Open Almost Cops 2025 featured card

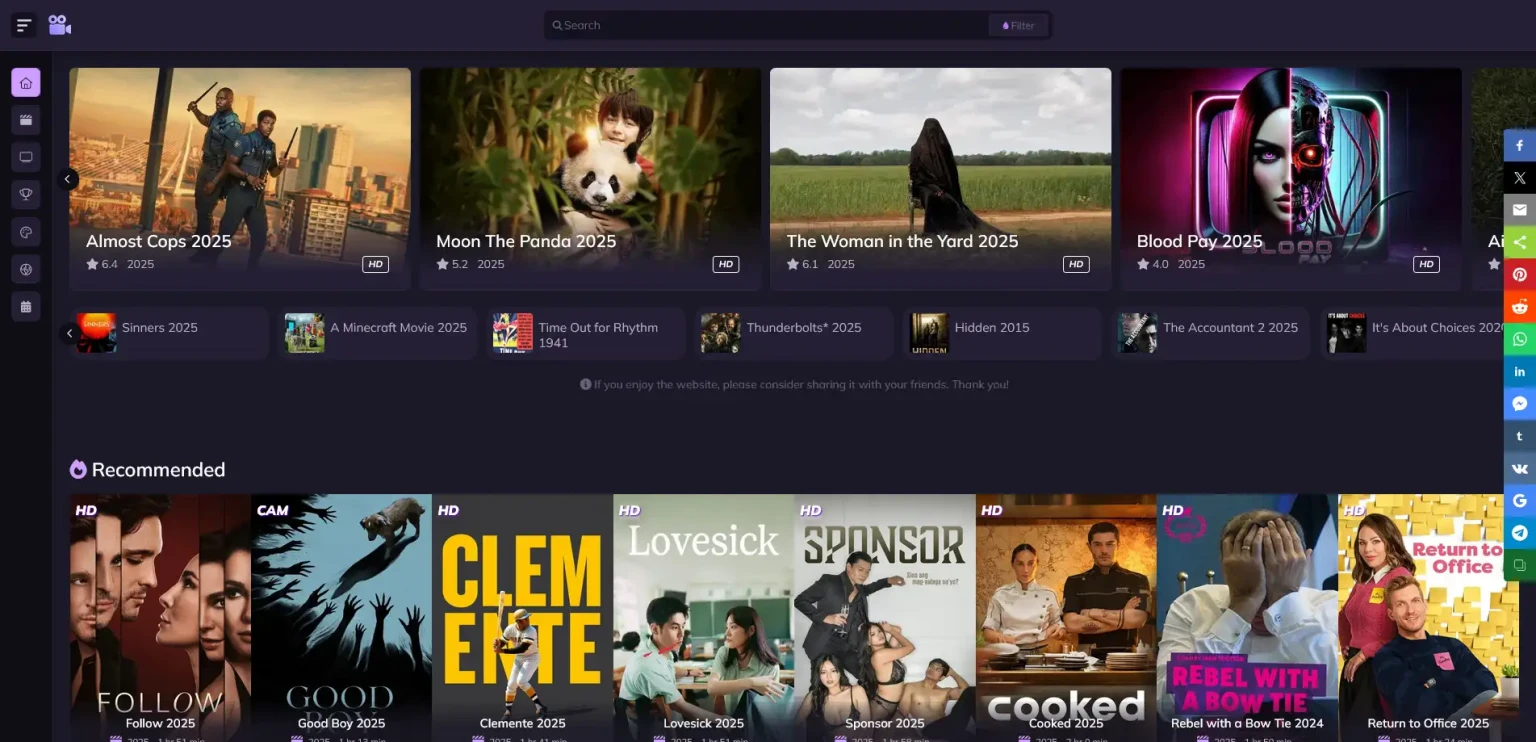click(240, 179)
